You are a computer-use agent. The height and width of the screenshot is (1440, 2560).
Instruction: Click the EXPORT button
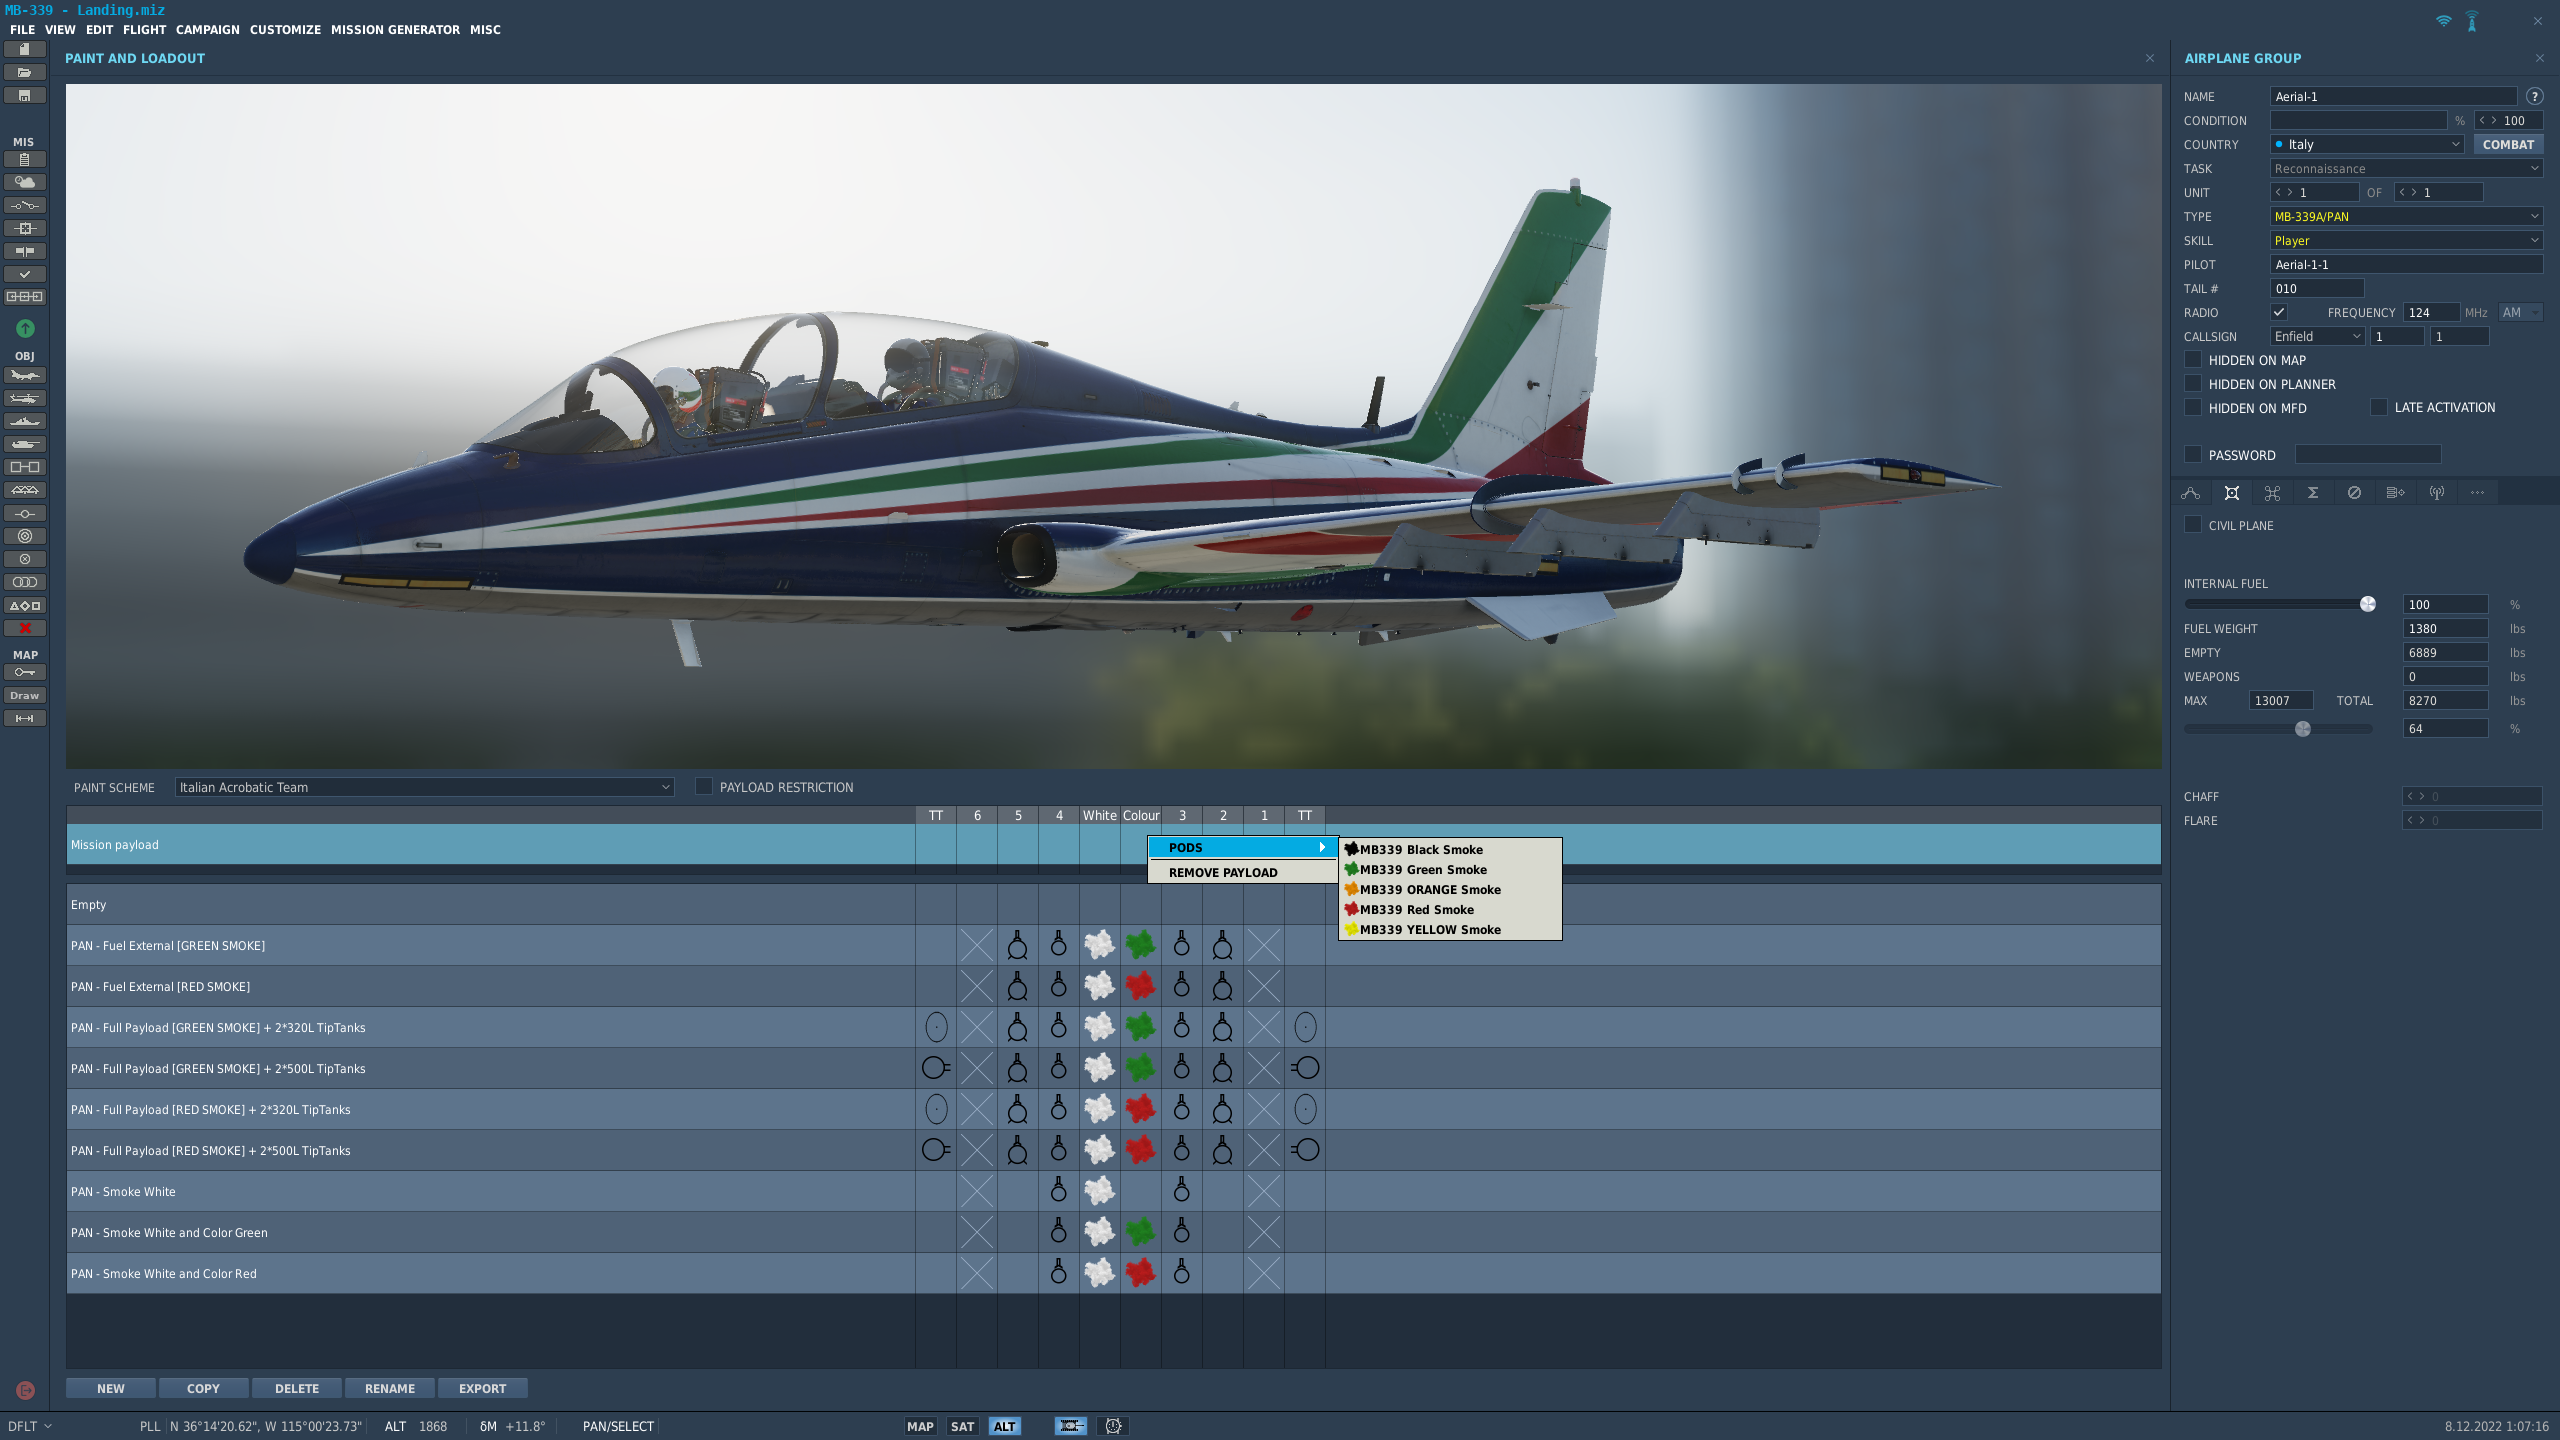[x=482, y=1388]
